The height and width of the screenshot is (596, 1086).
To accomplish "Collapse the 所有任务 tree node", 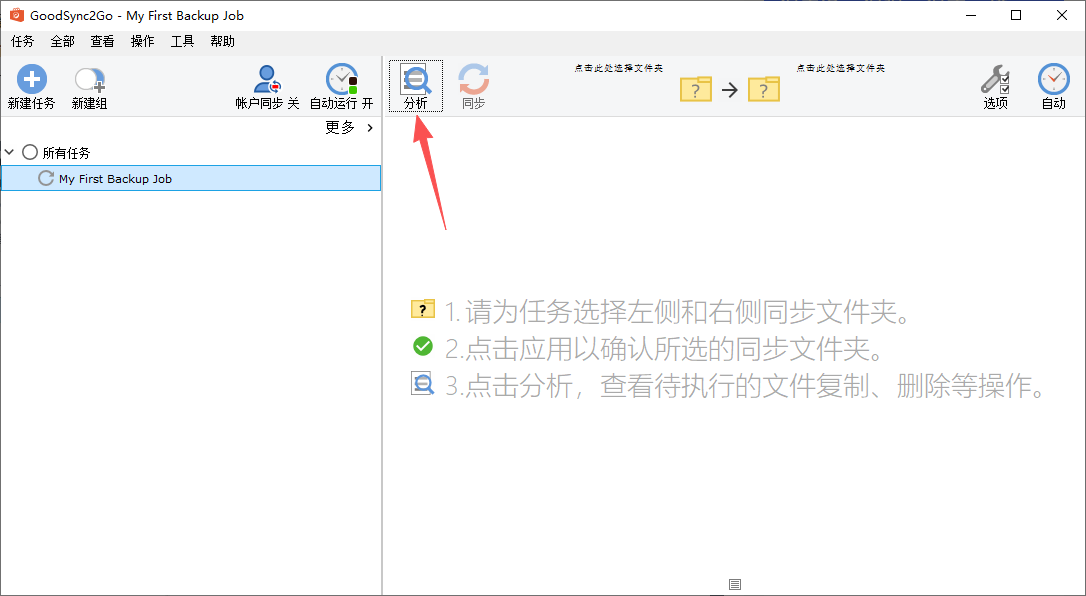I will point(10,152).
